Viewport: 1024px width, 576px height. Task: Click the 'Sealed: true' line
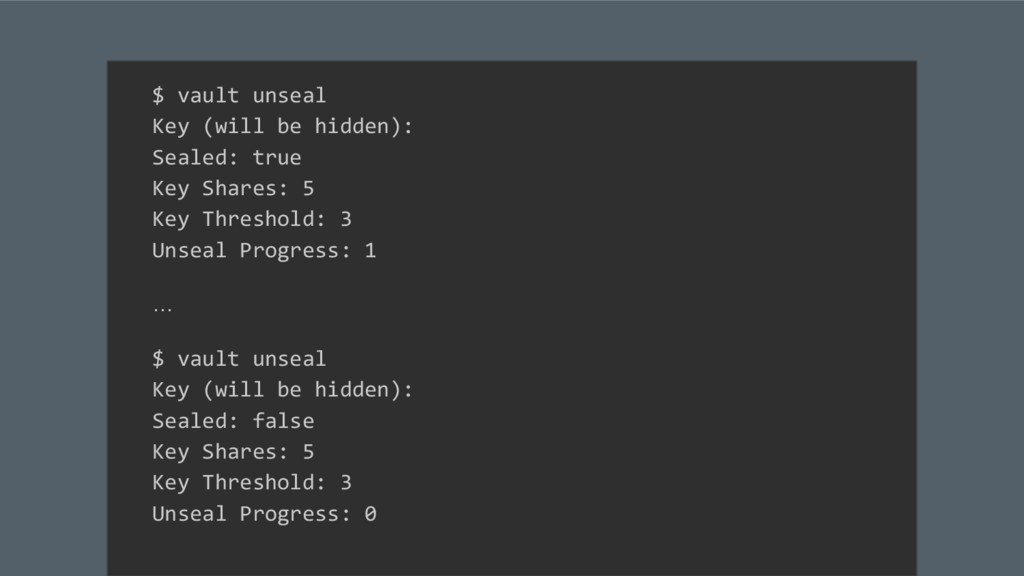[x=226, y=158]
